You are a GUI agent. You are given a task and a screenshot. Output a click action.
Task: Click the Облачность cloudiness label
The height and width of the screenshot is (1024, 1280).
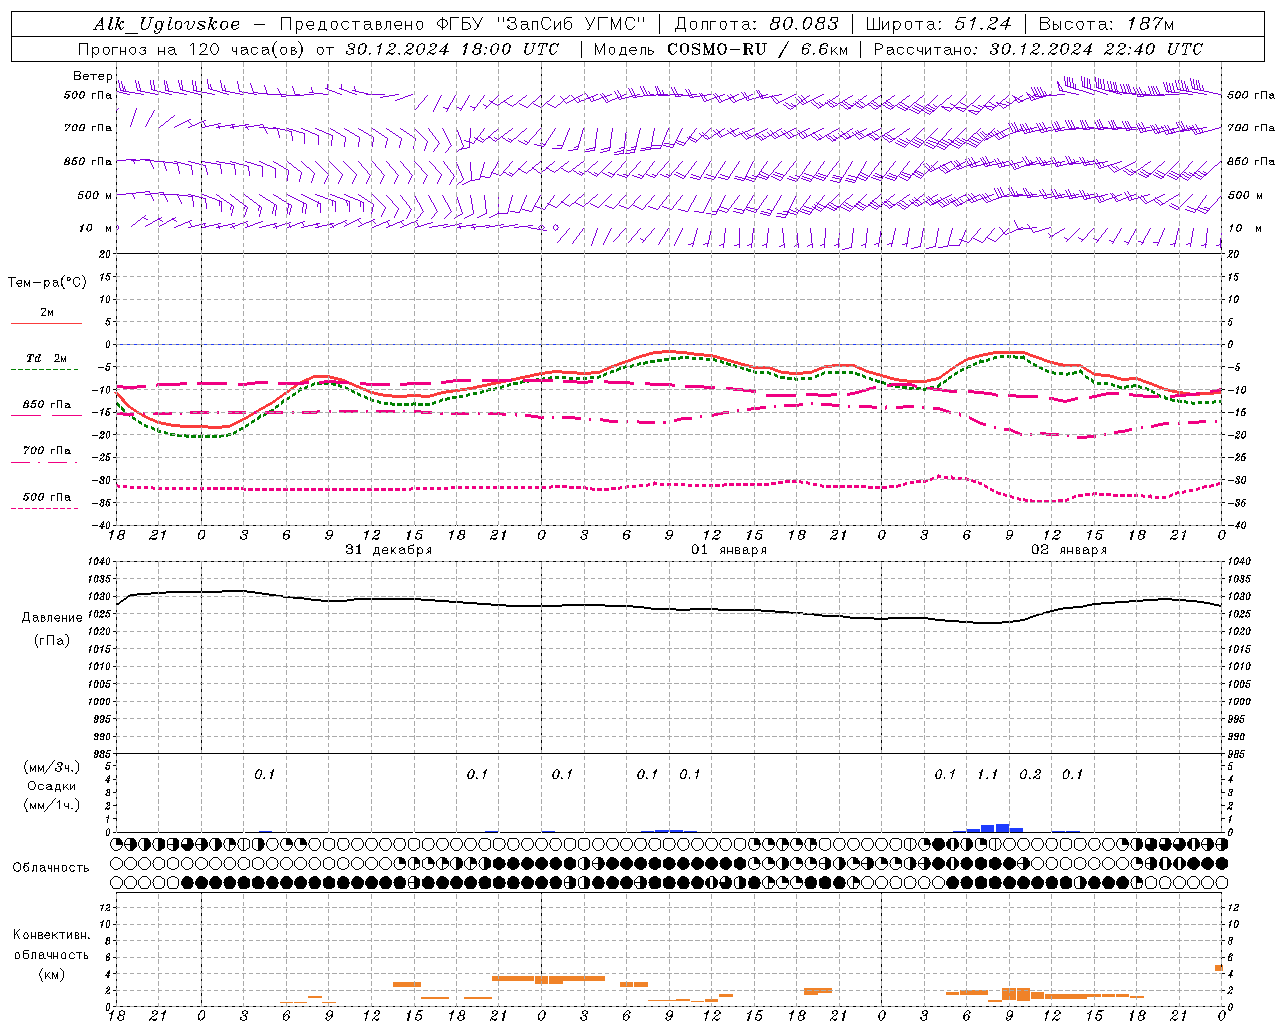51,868
